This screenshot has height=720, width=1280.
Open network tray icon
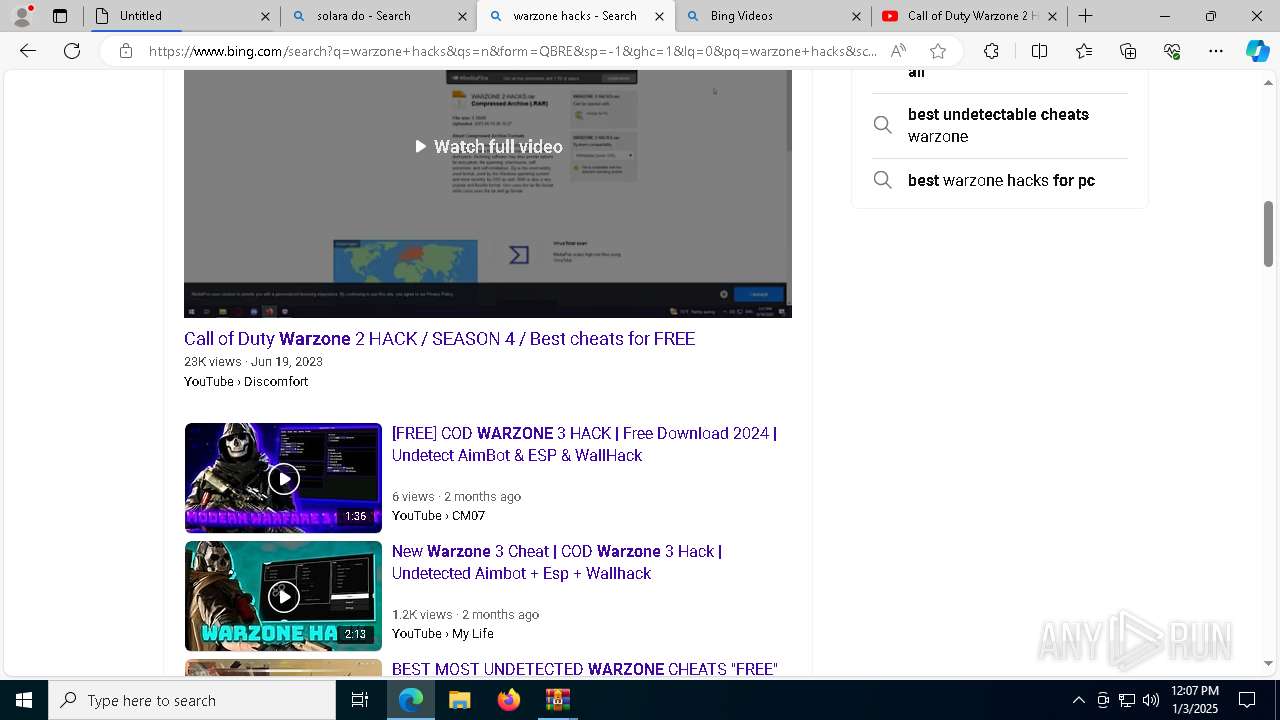pos(1127,700)
